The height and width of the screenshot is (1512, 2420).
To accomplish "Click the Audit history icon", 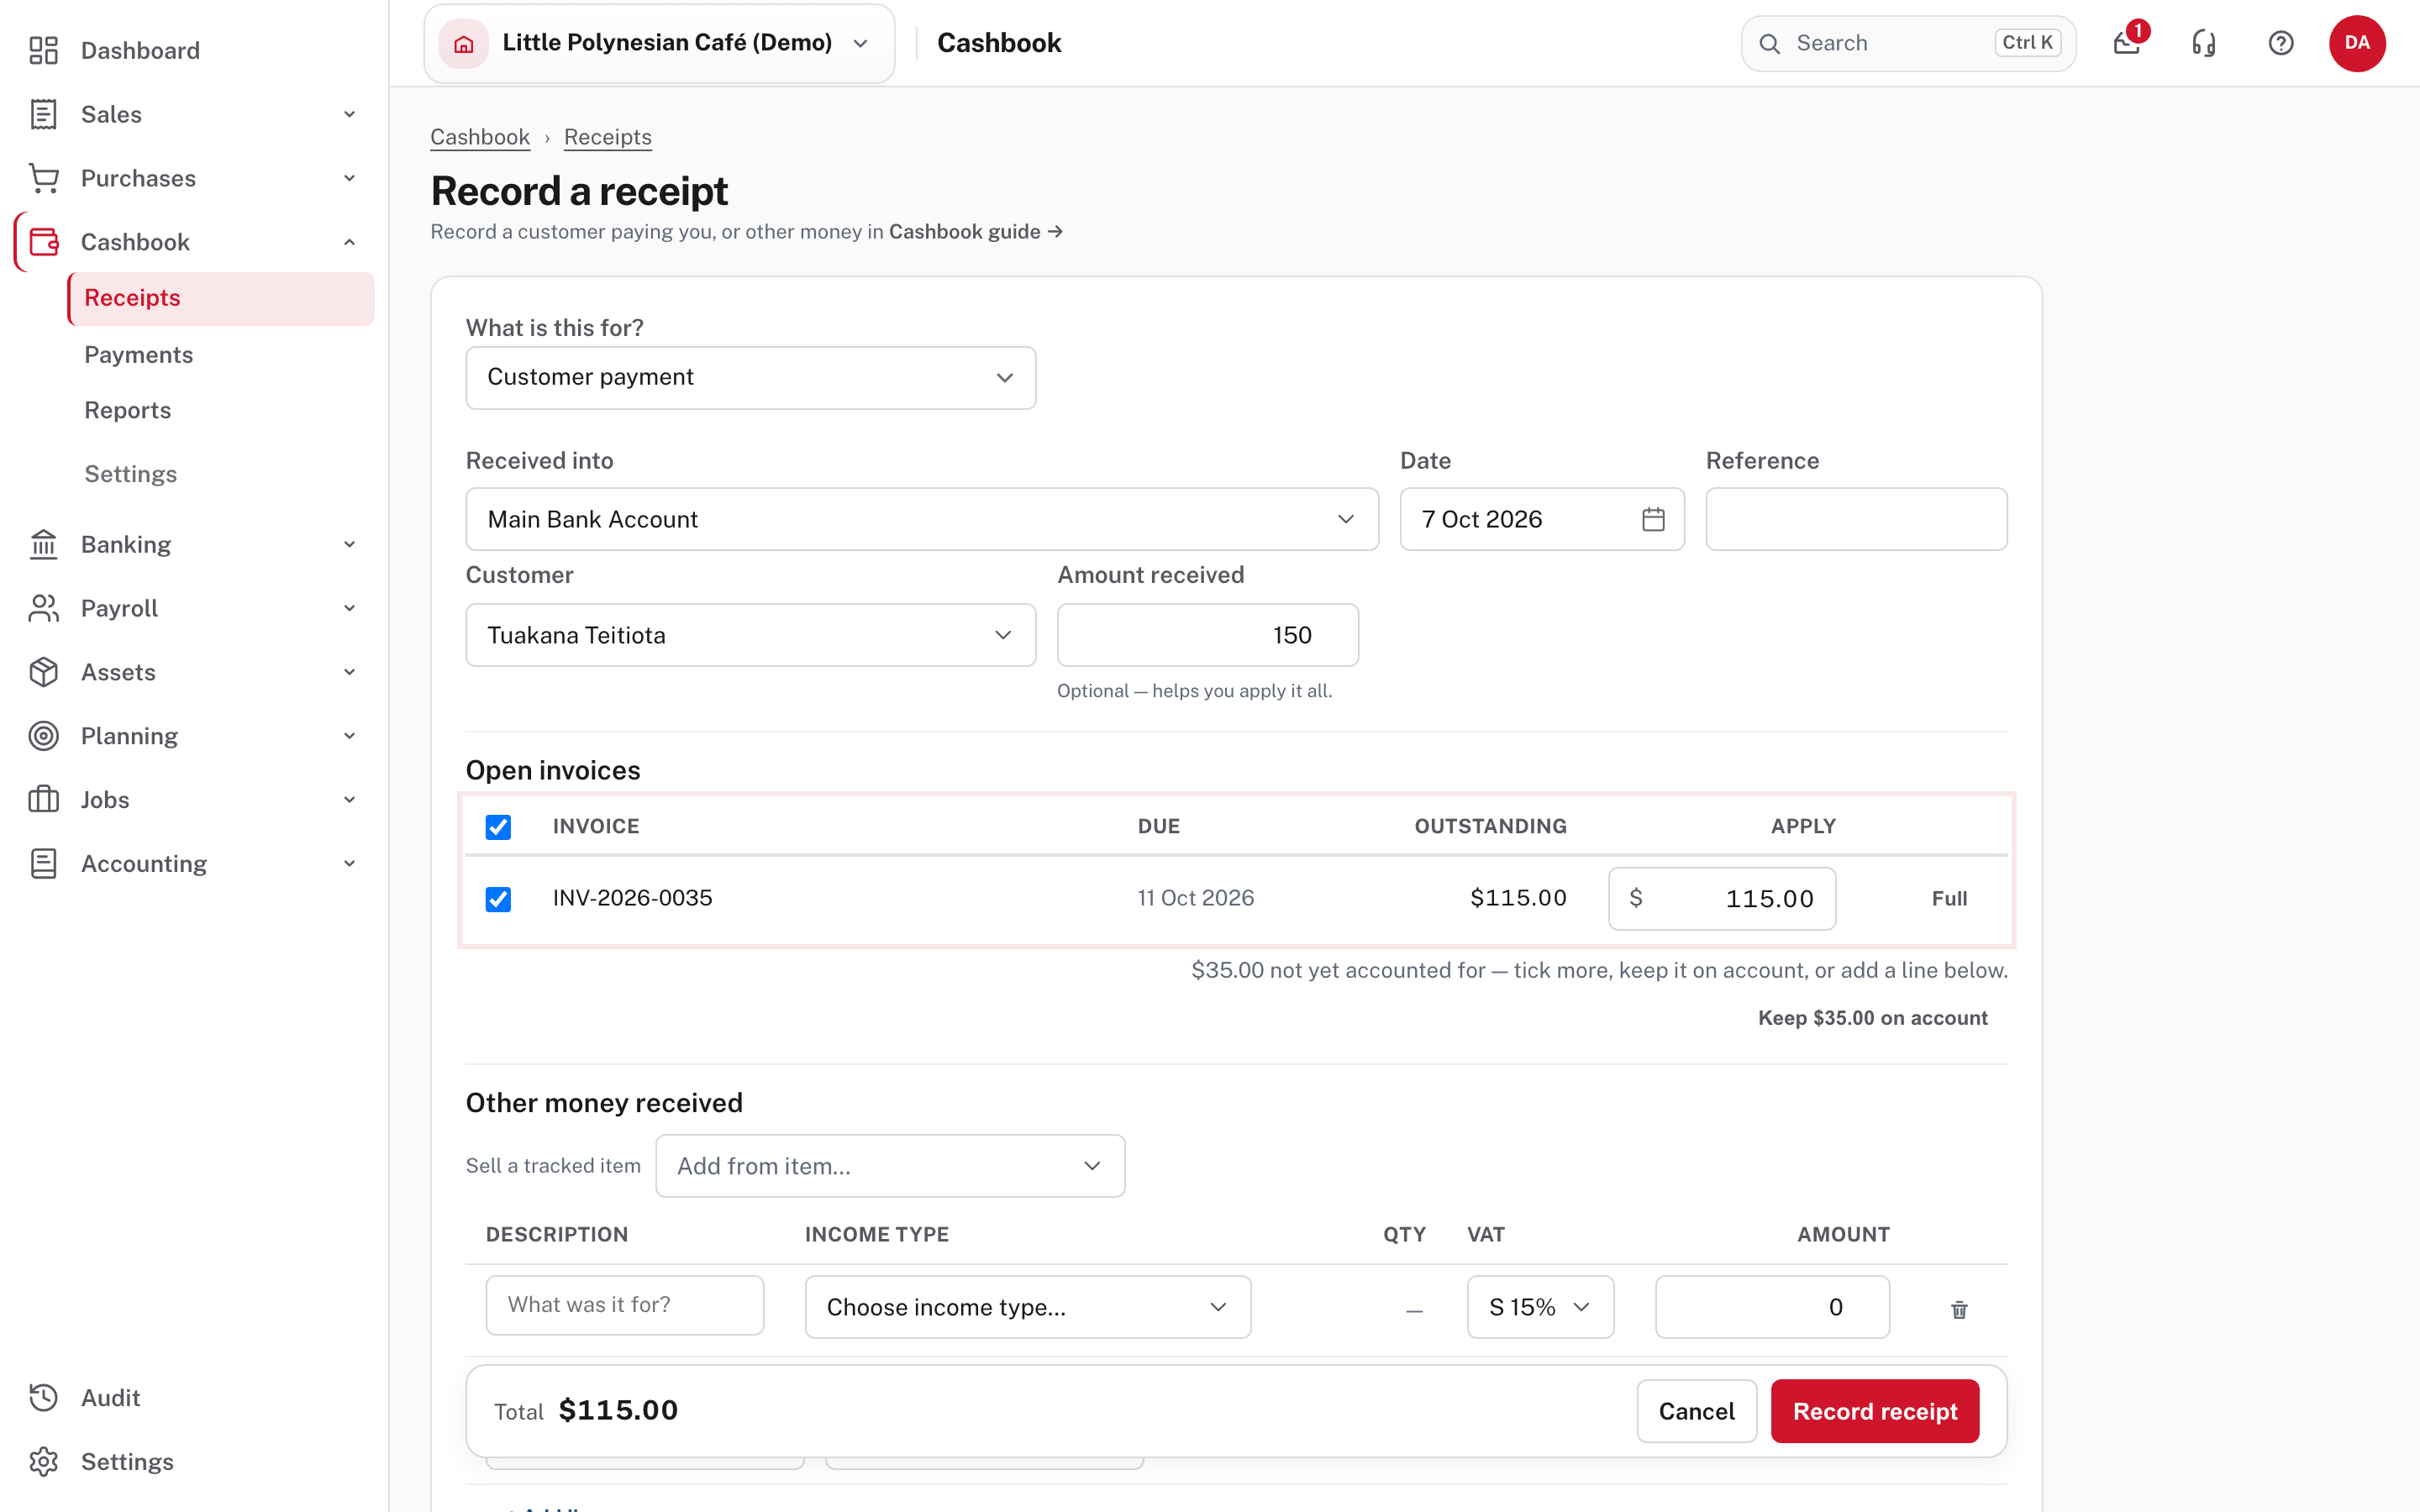I will (43, 1398).
